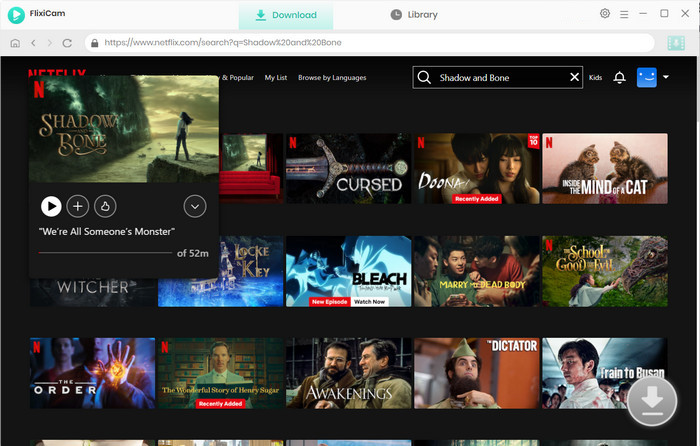Click the floating gray download button
Screen dimensions: 700x446
[652, 400]
